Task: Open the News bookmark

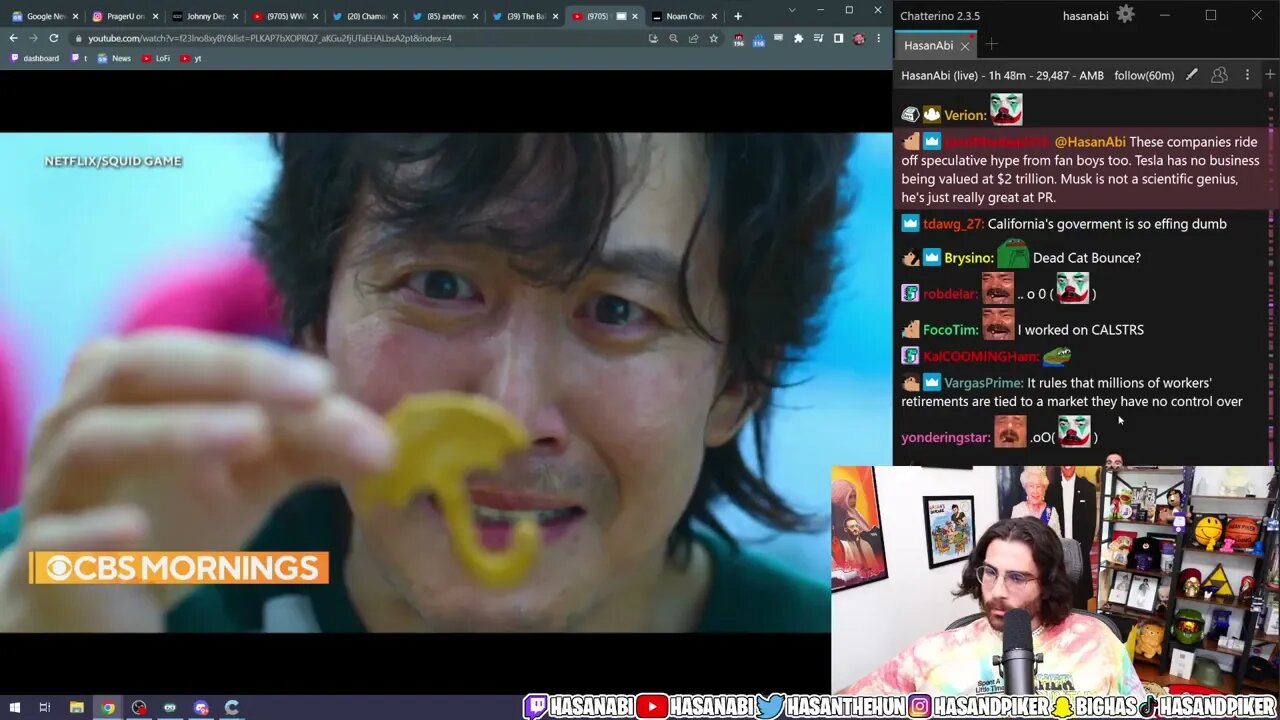Action: 114,58
